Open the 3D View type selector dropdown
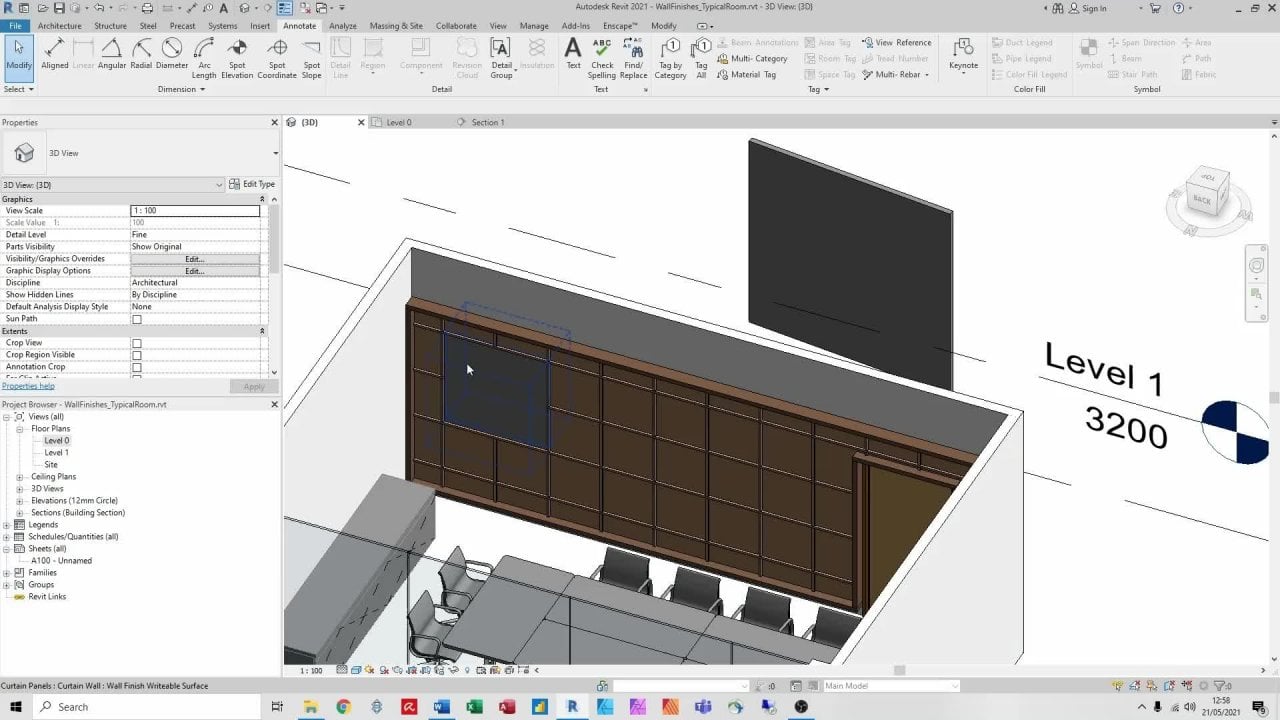This screenshot has width=1280, height=720. tap(275, 153)
